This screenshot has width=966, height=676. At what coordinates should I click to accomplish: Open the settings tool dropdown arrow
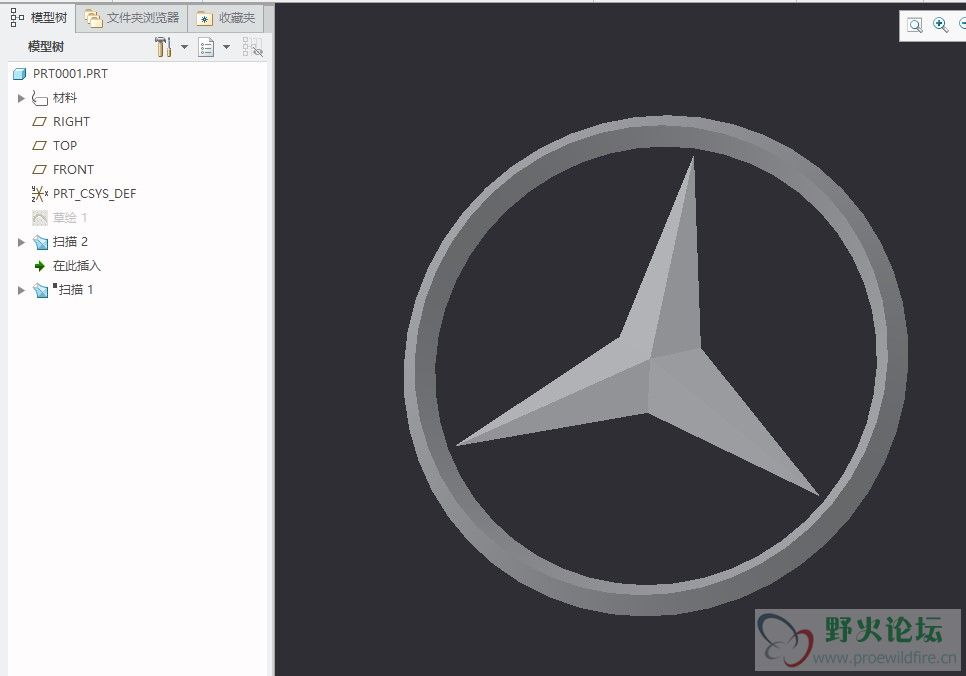tap(184, 47)
